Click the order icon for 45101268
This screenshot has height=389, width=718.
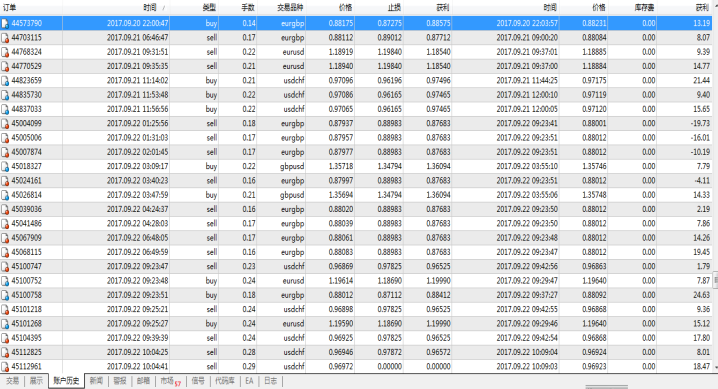tap(5, 324)
